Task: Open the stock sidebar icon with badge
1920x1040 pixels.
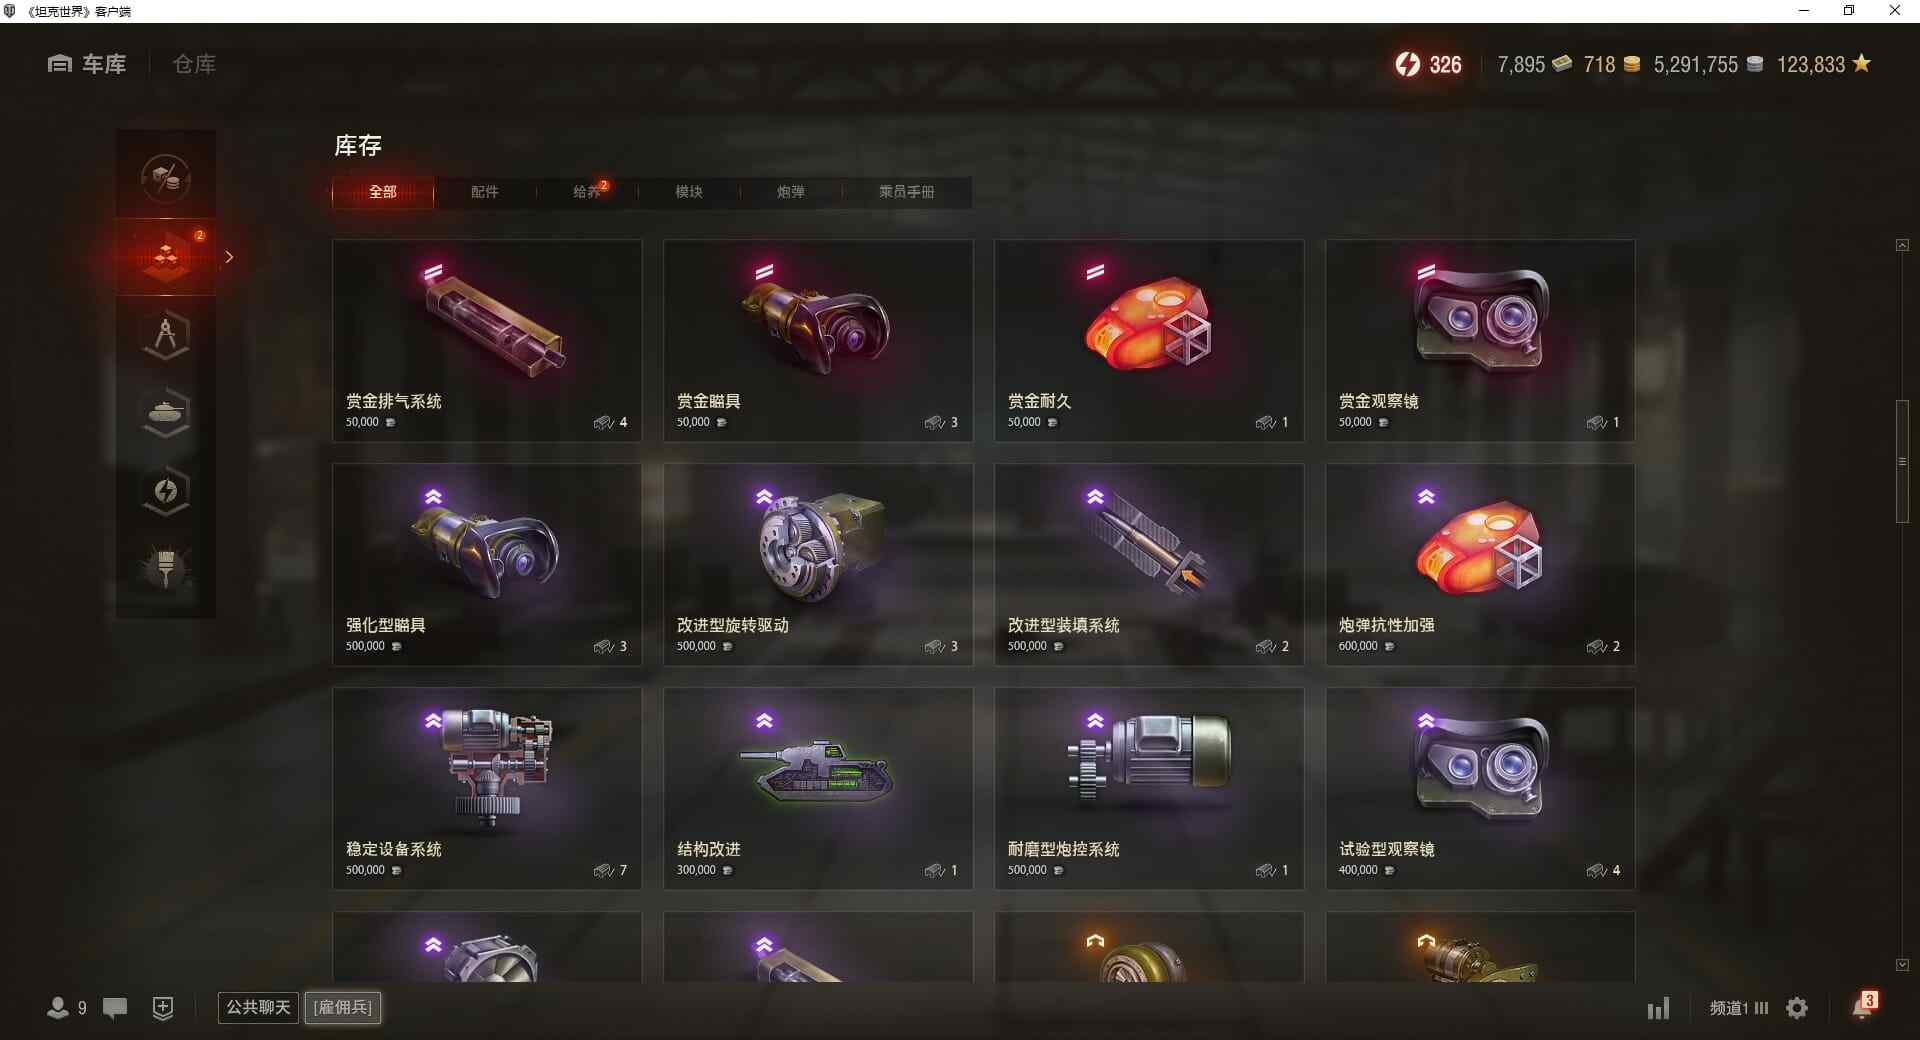Action: pos(167,257)
